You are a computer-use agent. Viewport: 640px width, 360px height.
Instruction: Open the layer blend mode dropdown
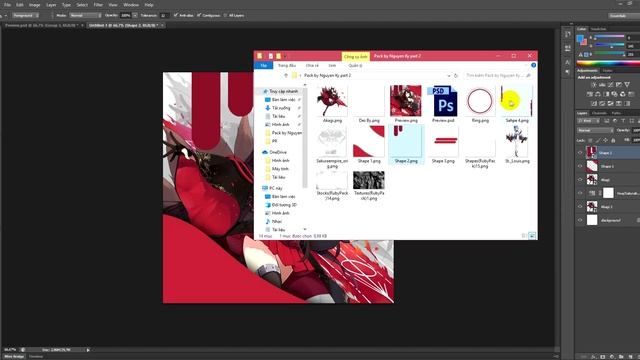595,130
